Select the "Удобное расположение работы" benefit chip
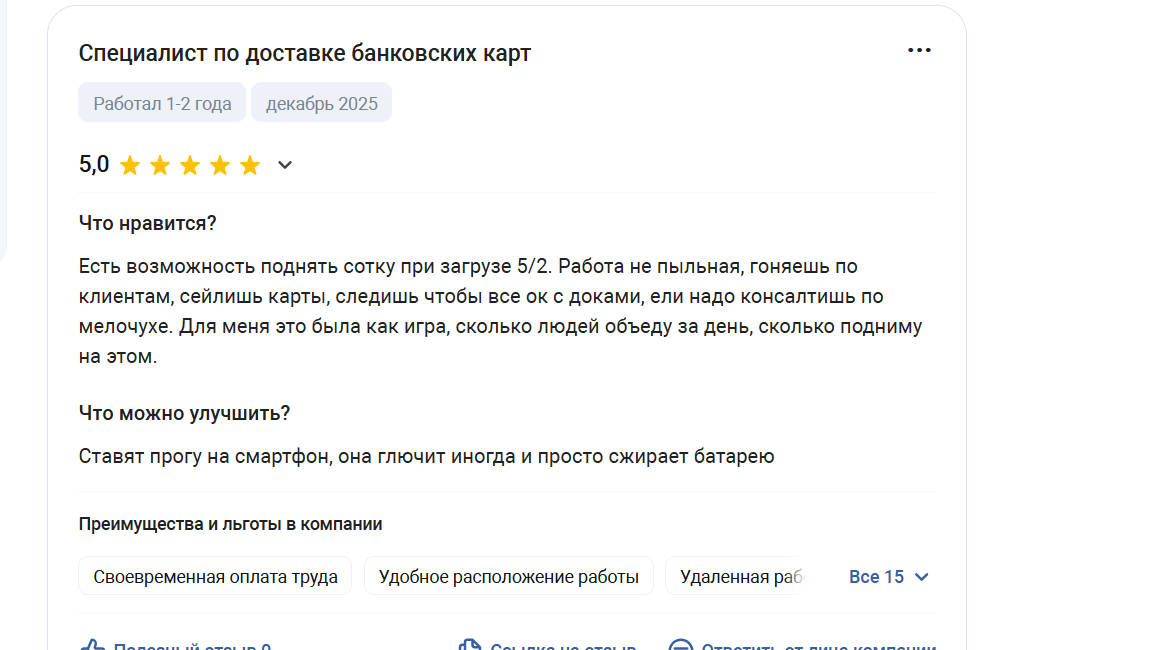The height and width of the screenshot is (650, 1162). tap(508, 577)
